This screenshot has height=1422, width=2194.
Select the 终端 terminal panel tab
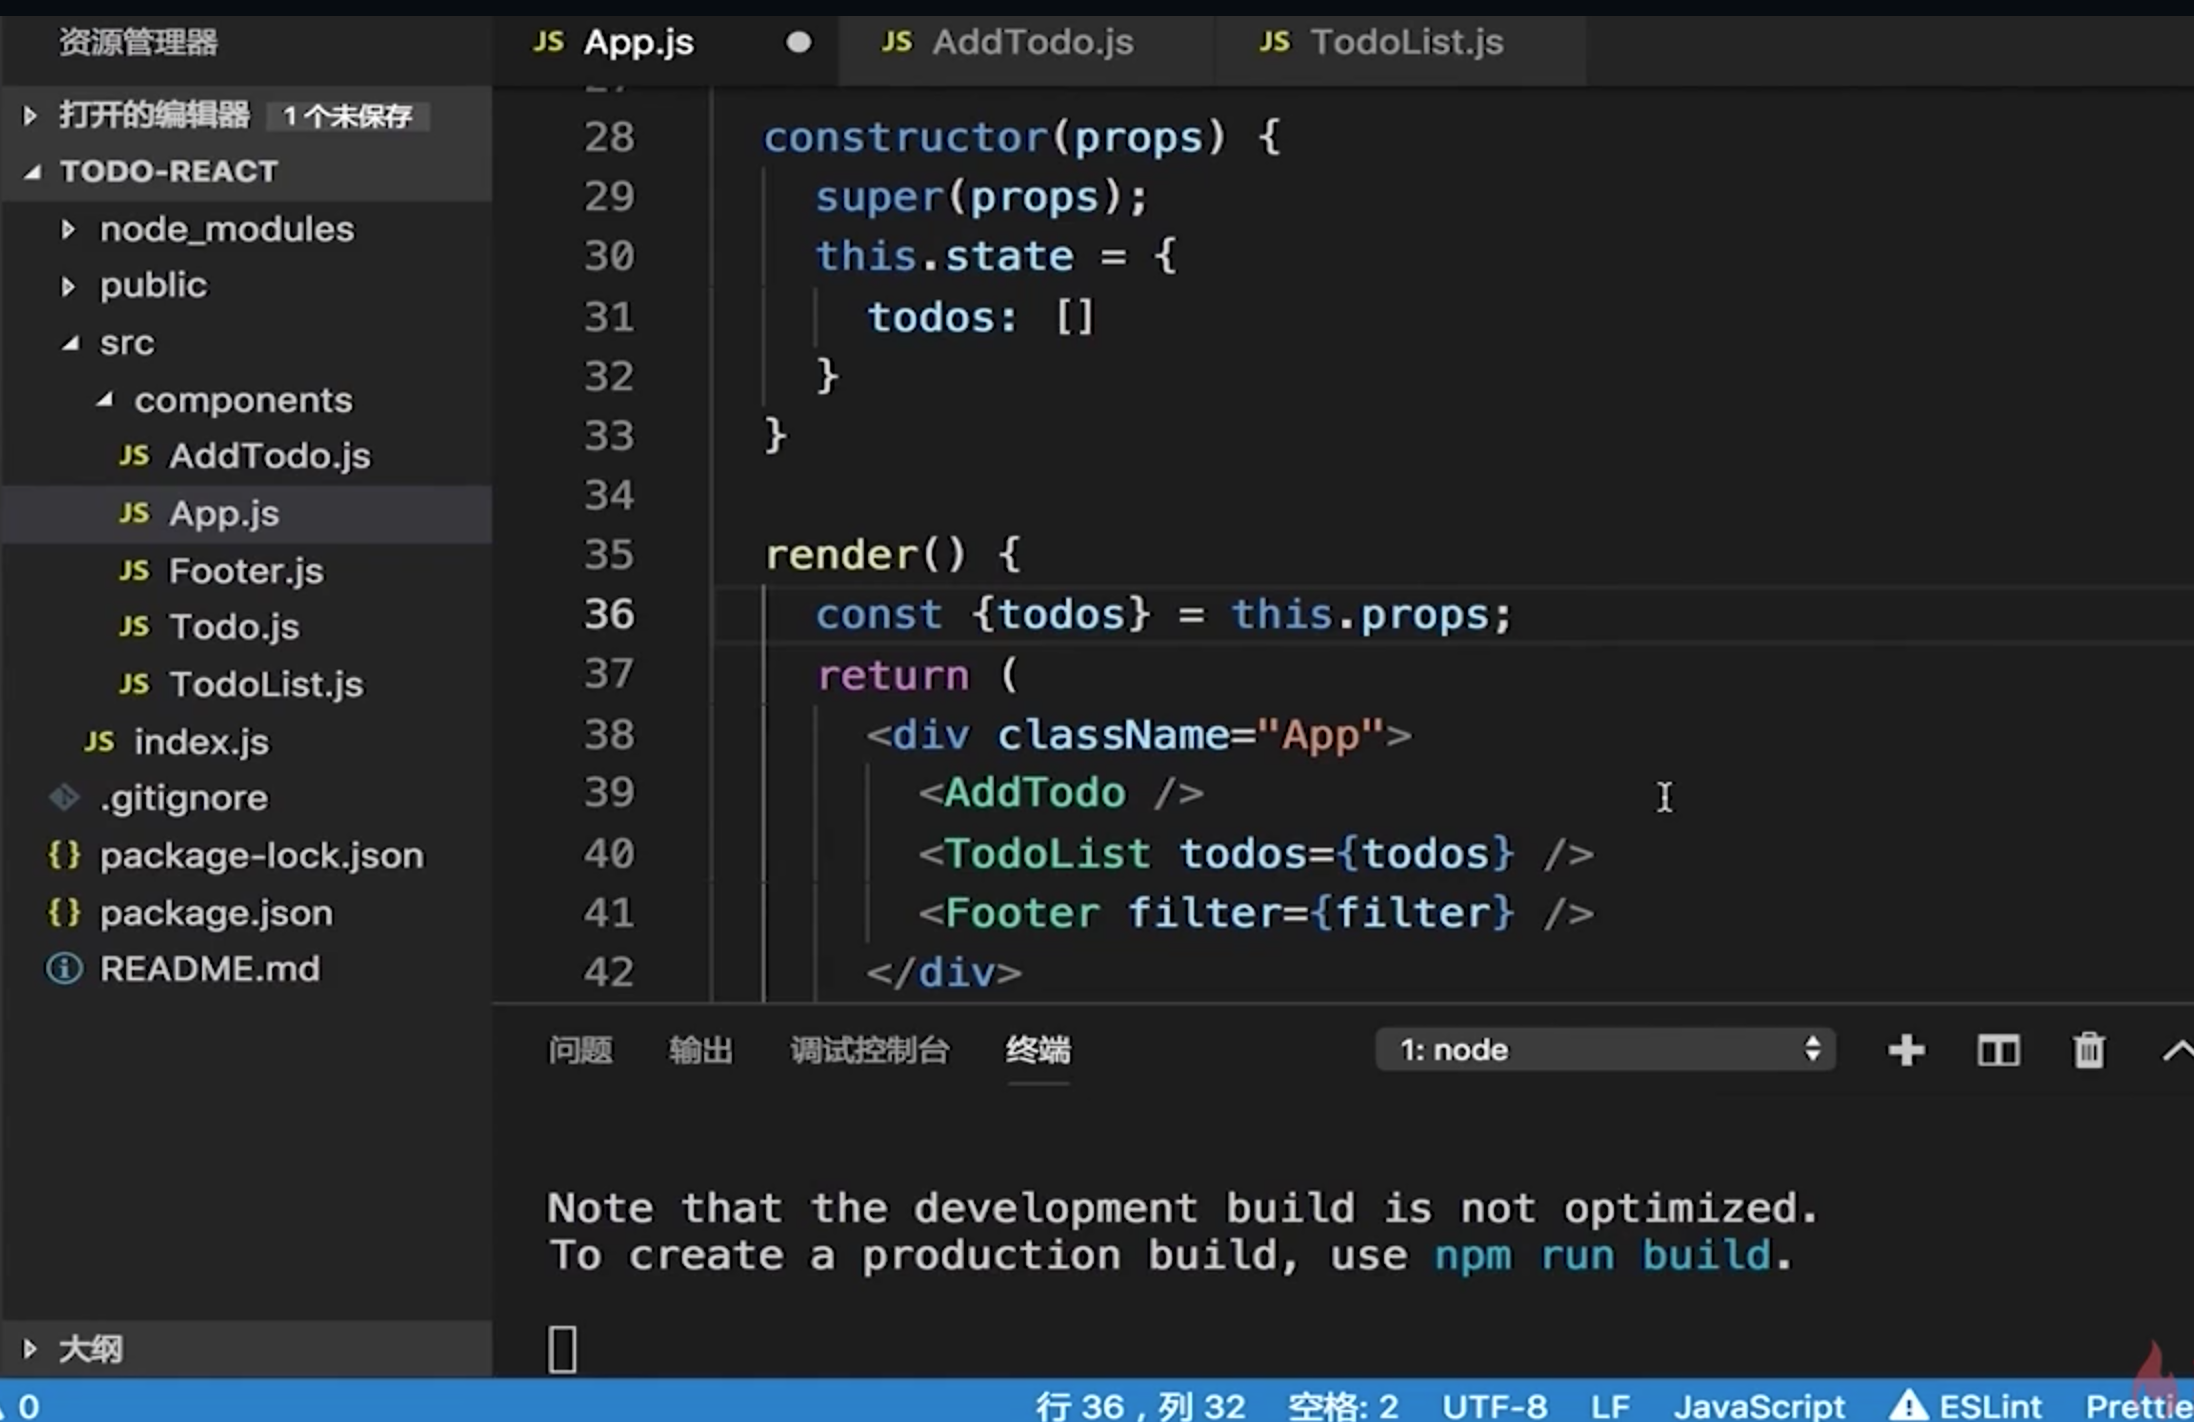pos(1038,1050)
